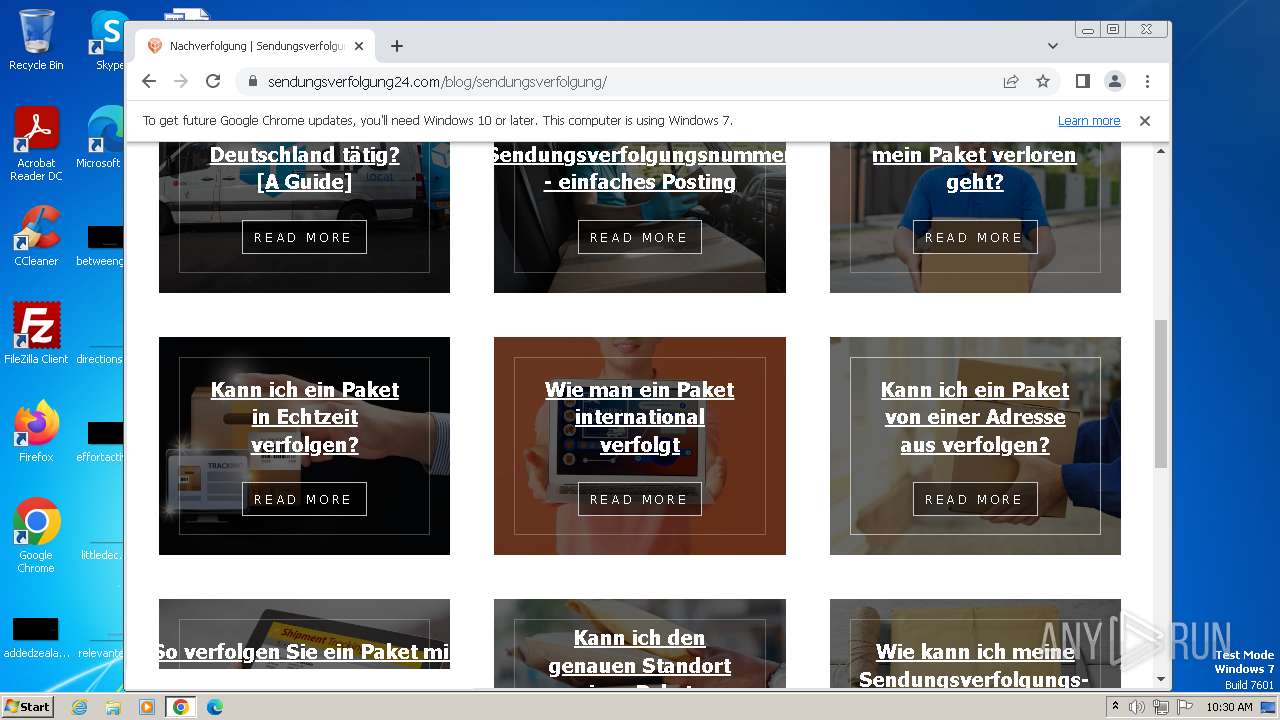Share this page icon in address bar
Viewport: 1280px width, 720px height.
point(1011,81)
